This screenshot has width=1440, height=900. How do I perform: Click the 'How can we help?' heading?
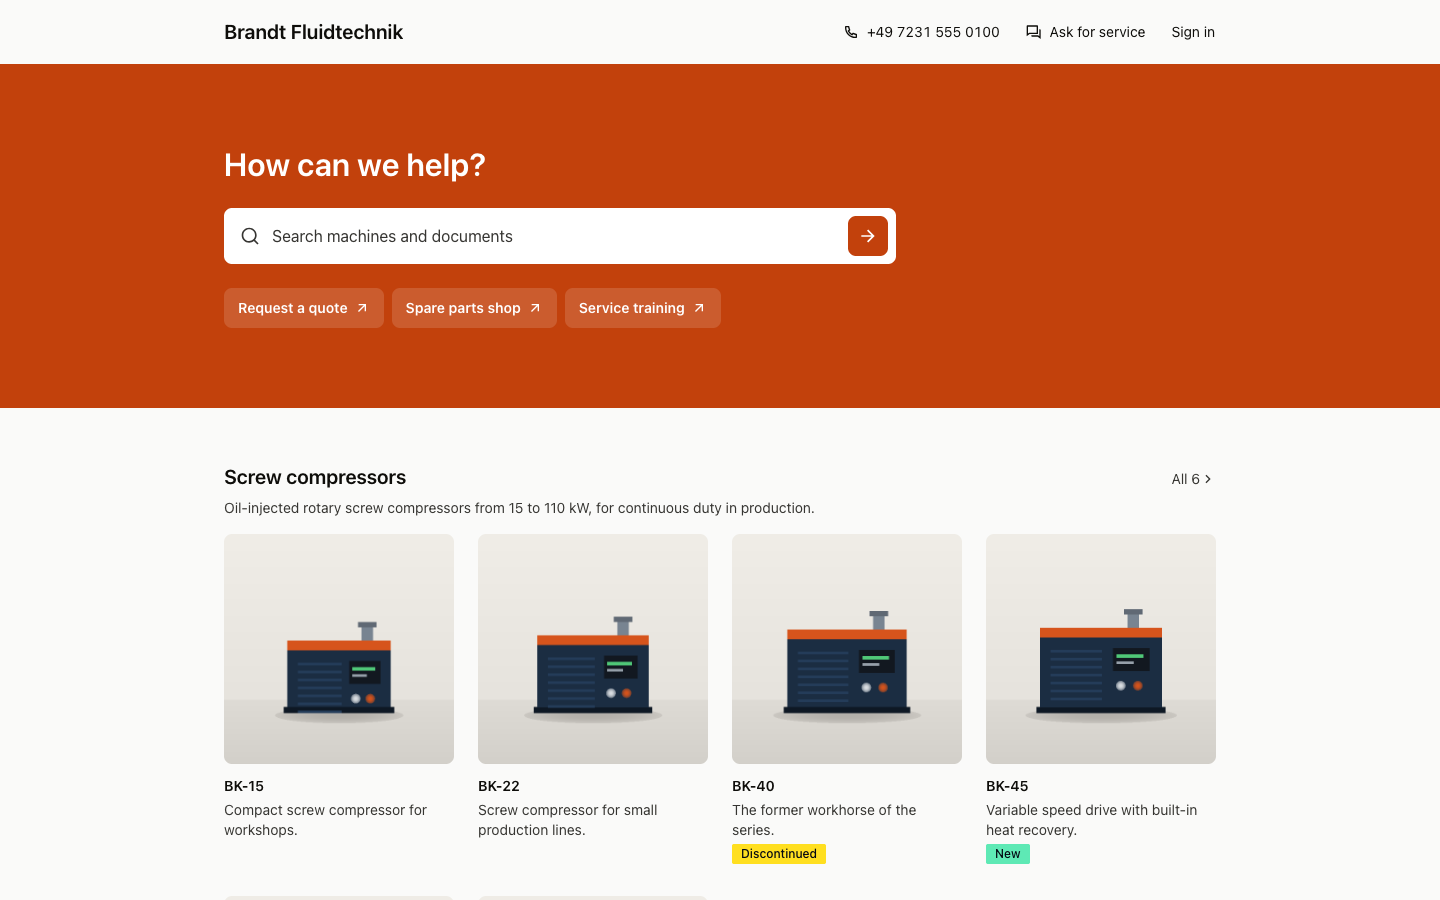tap(355, 165)
